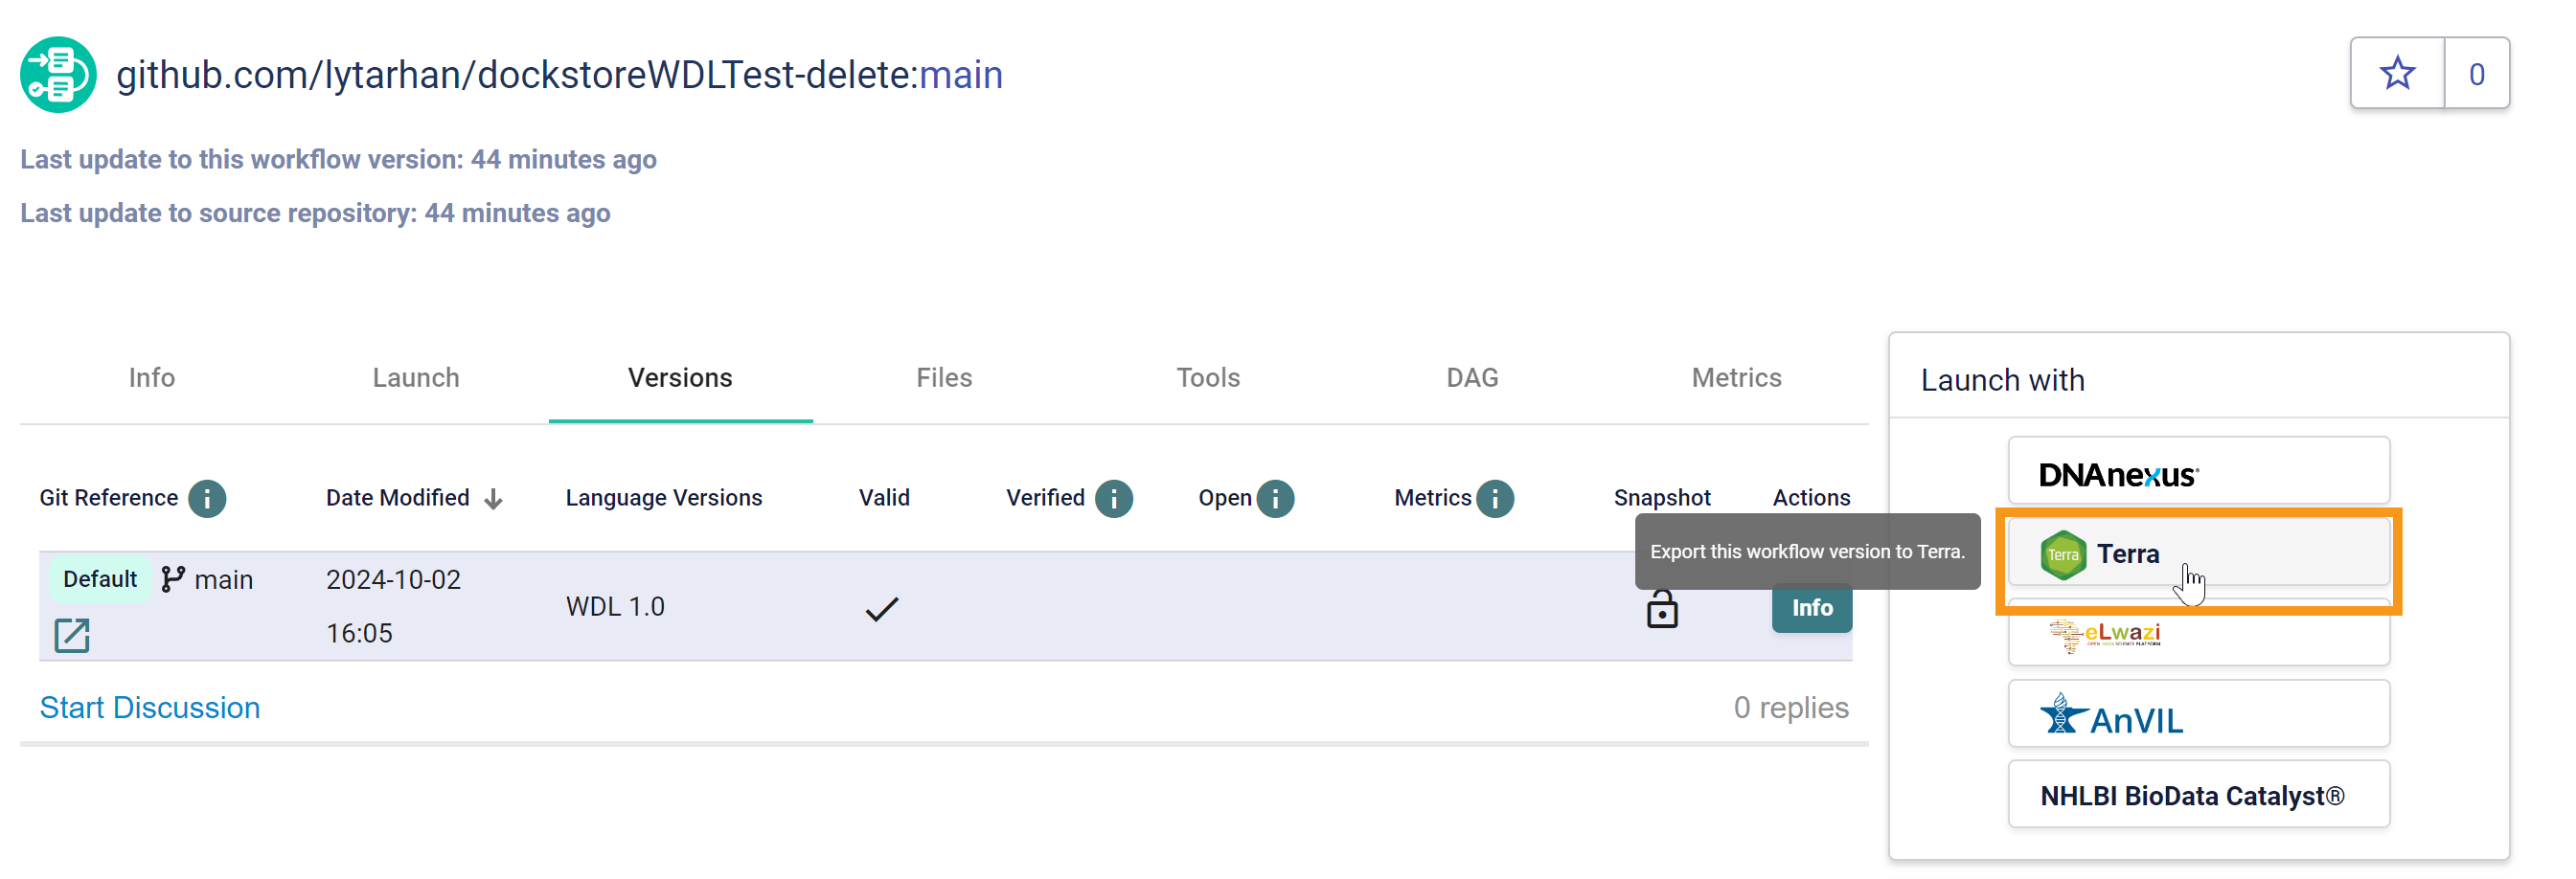Click the snapshot unlocked padlock icon
Image resolution: width=2576 pixels, height=879 pixels.
(1661, 609)
